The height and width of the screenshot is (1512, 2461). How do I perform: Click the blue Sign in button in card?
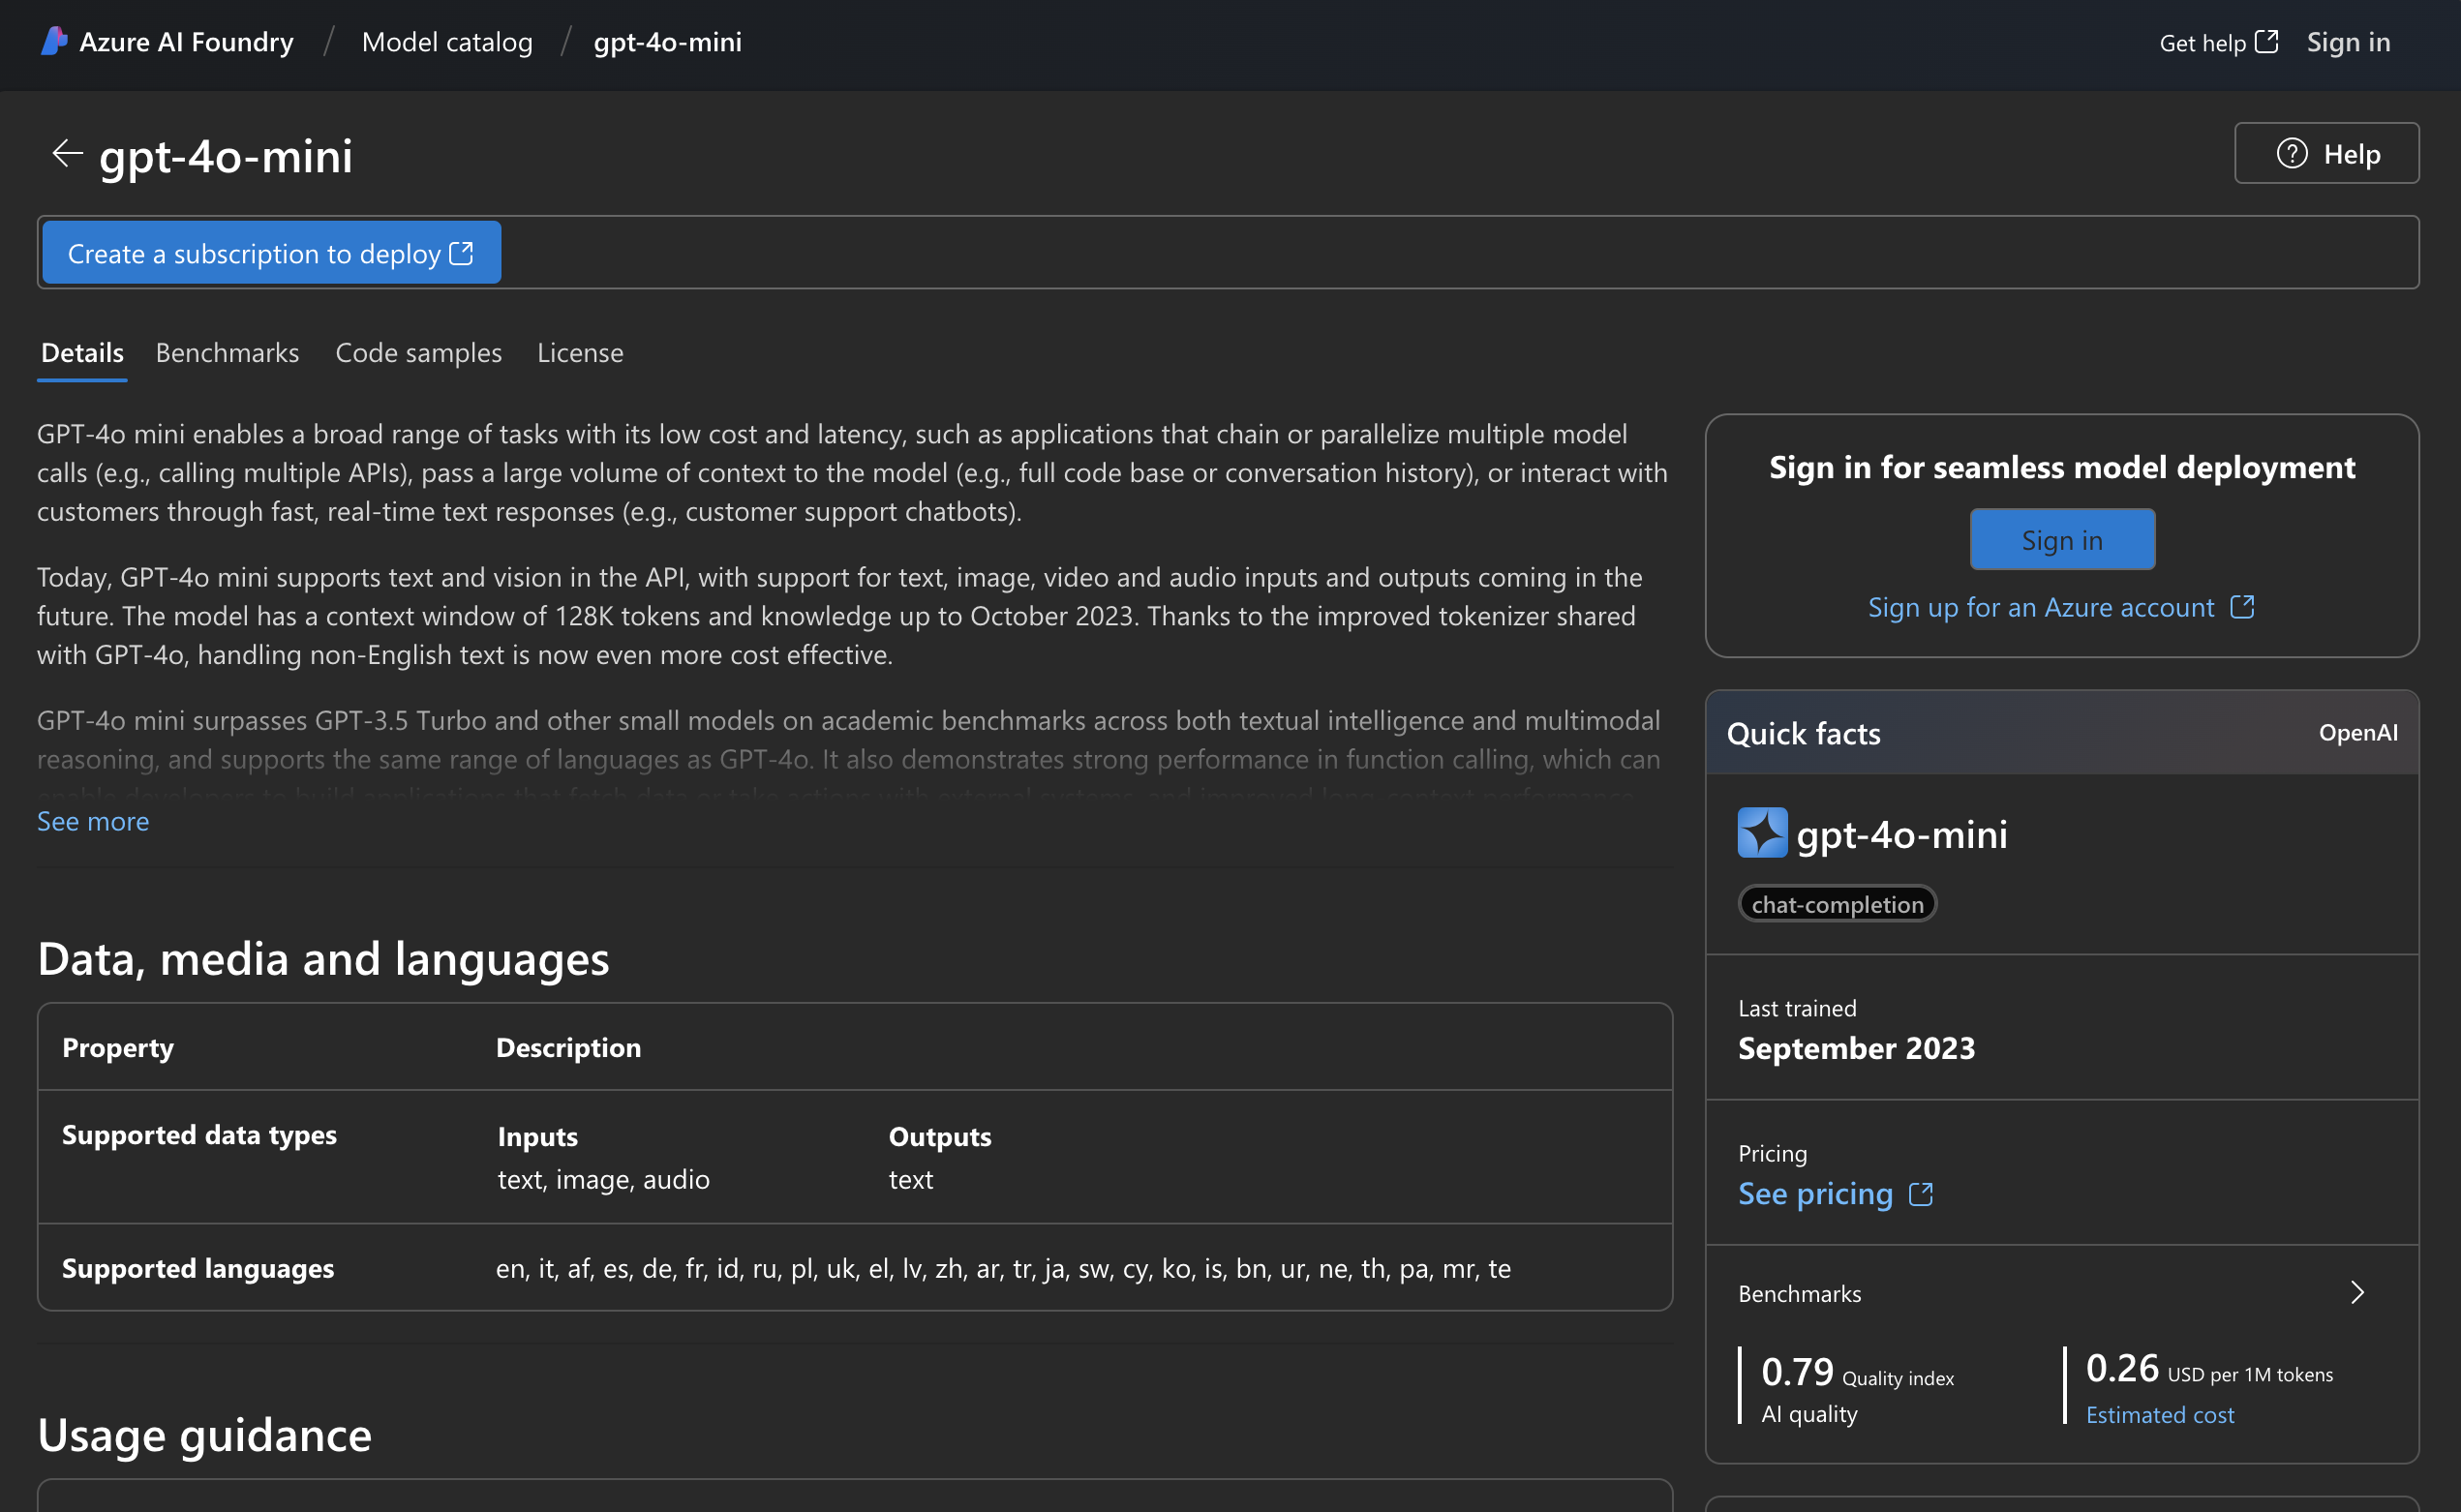pos(2062,540)
